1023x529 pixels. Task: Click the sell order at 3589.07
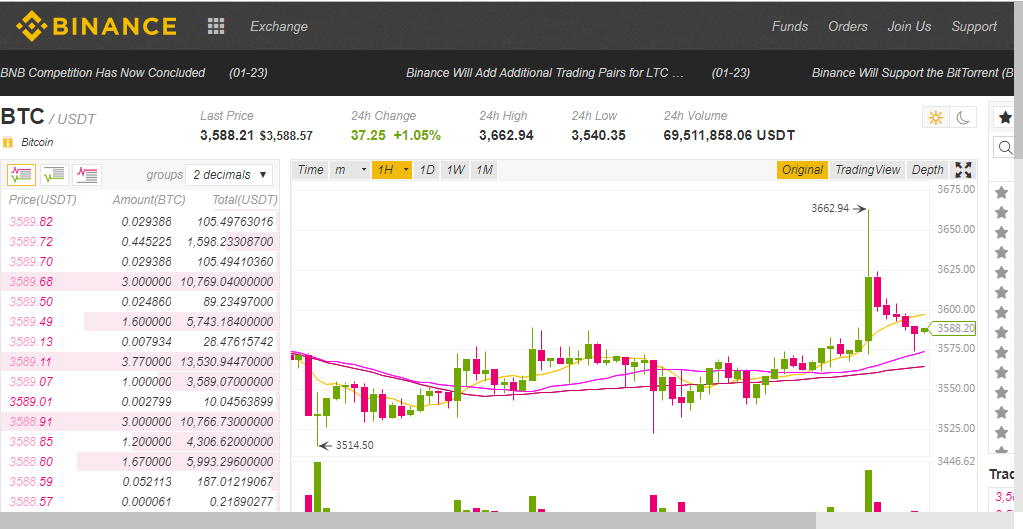tap(140, 382)
